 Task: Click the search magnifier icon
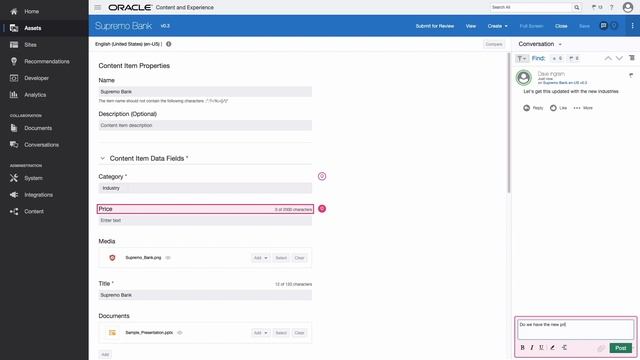577,7
